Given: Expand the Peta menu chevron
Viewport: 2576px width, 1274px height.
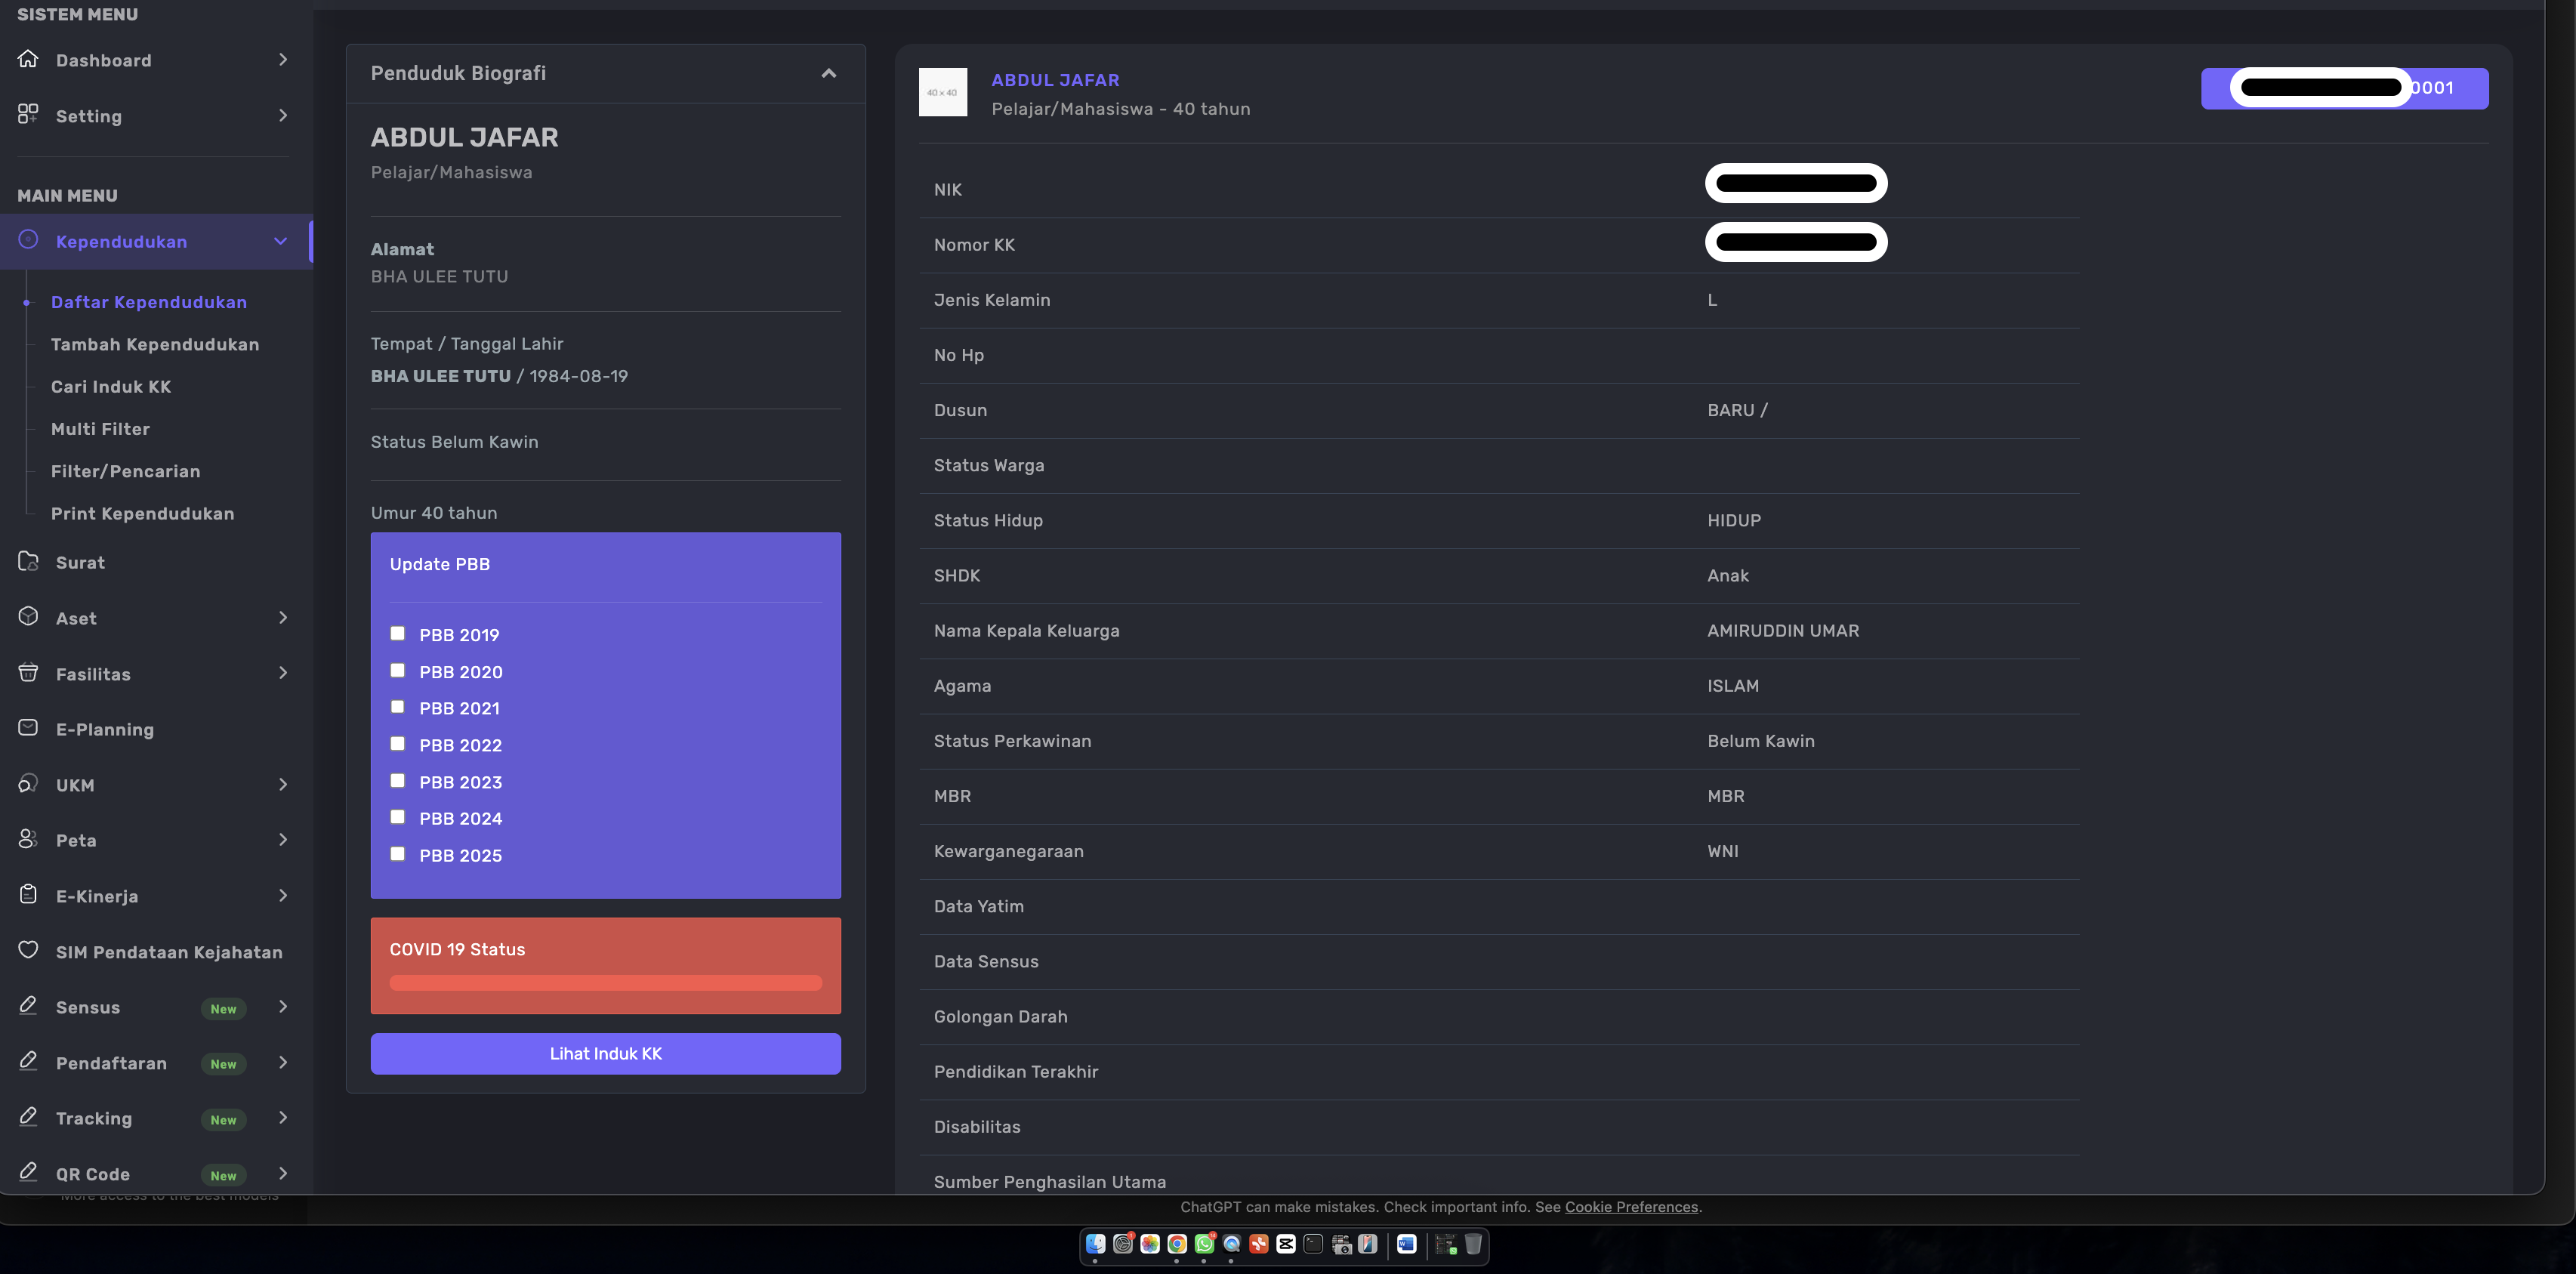Looking at the screenshot, I should point(283,840).
